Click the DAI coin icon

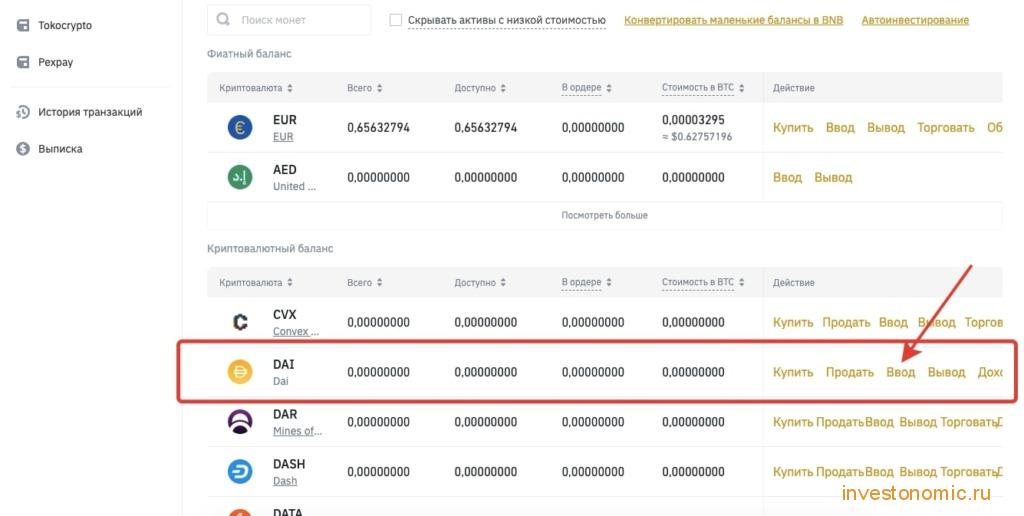[240, 372]
